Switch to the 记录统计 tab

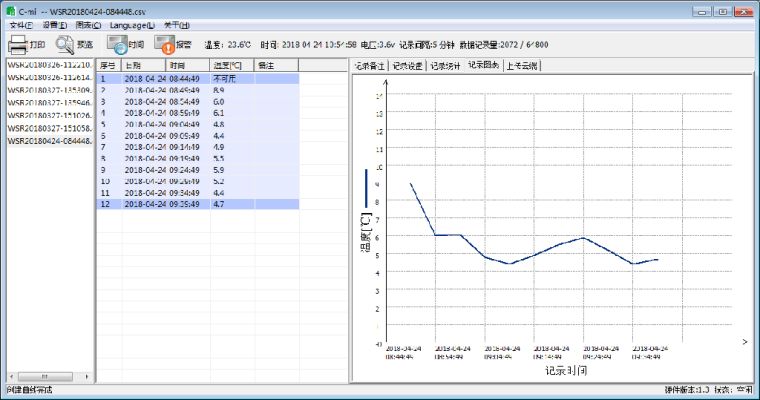point(446,65)
